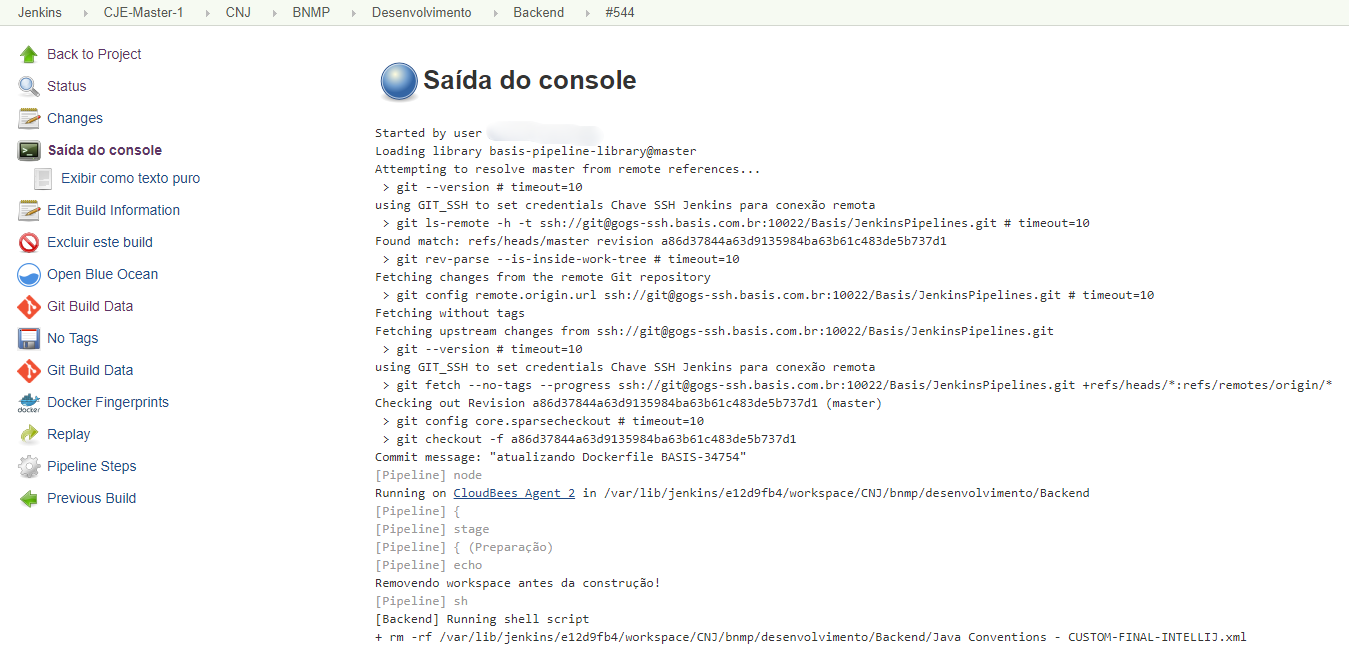
Task: Show console as plain text (Exibir como texto puro)
Action: click(x=130, y=178)
